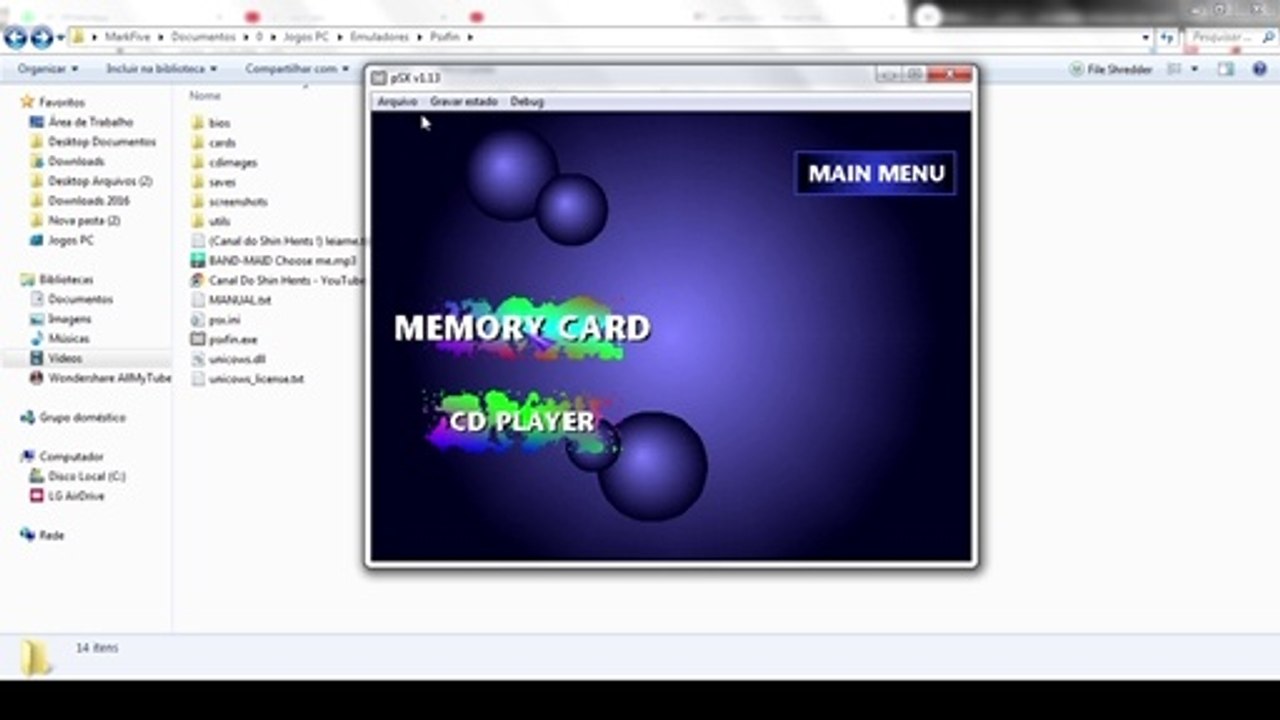Select the cdimages folder icon
This screenshot has height=720, width=1280.
(197, 162)
